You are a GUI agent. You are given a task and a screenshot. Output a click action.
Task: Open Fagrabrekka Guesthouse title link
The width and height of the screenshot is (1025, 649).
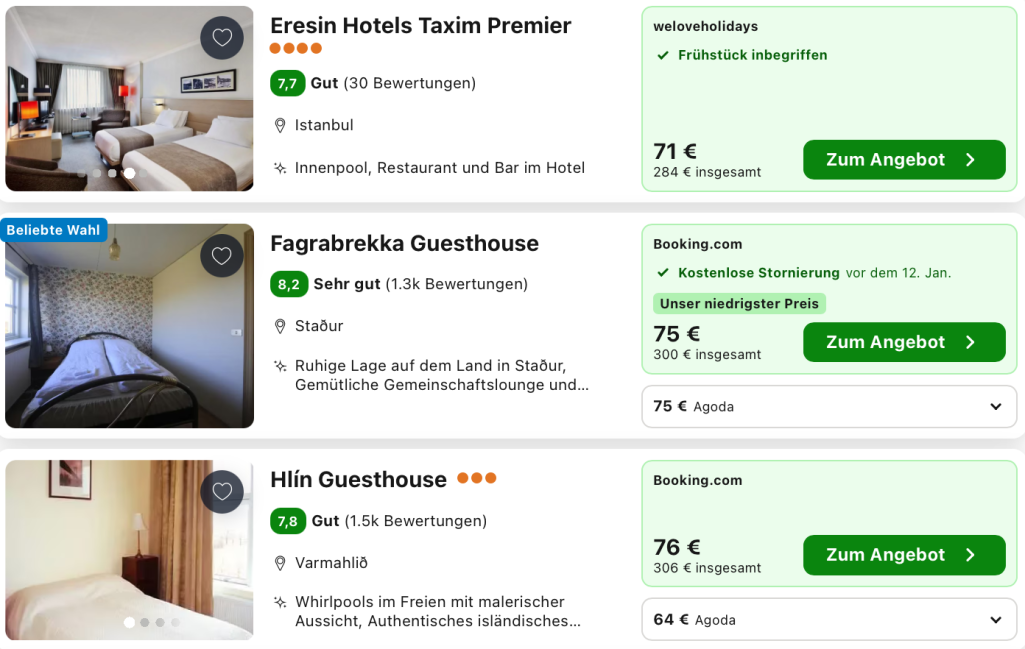click(x=405, y=244)
